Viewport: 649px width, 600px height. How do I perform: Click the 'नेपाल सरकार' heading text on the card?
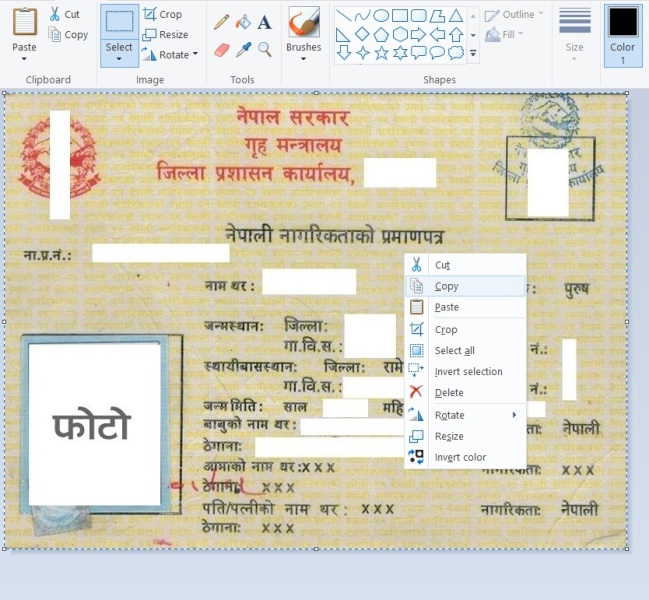tap(293, 117)
